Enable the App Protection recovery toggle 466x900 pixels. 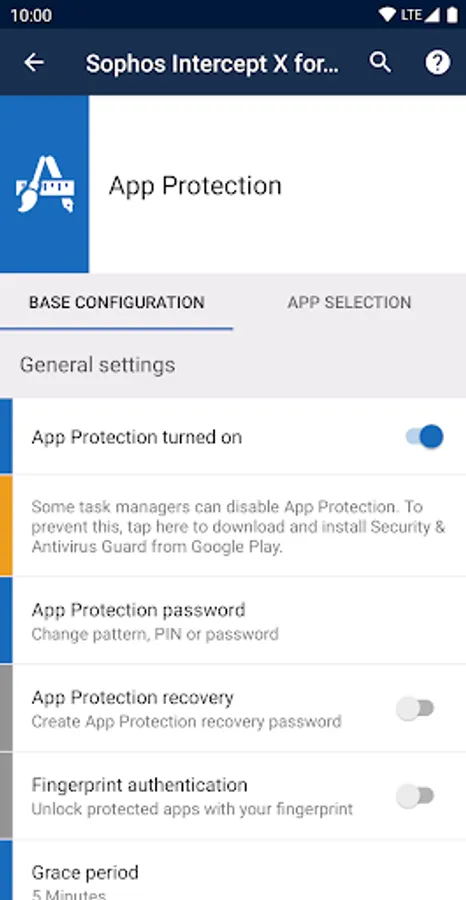coord(415,708)
